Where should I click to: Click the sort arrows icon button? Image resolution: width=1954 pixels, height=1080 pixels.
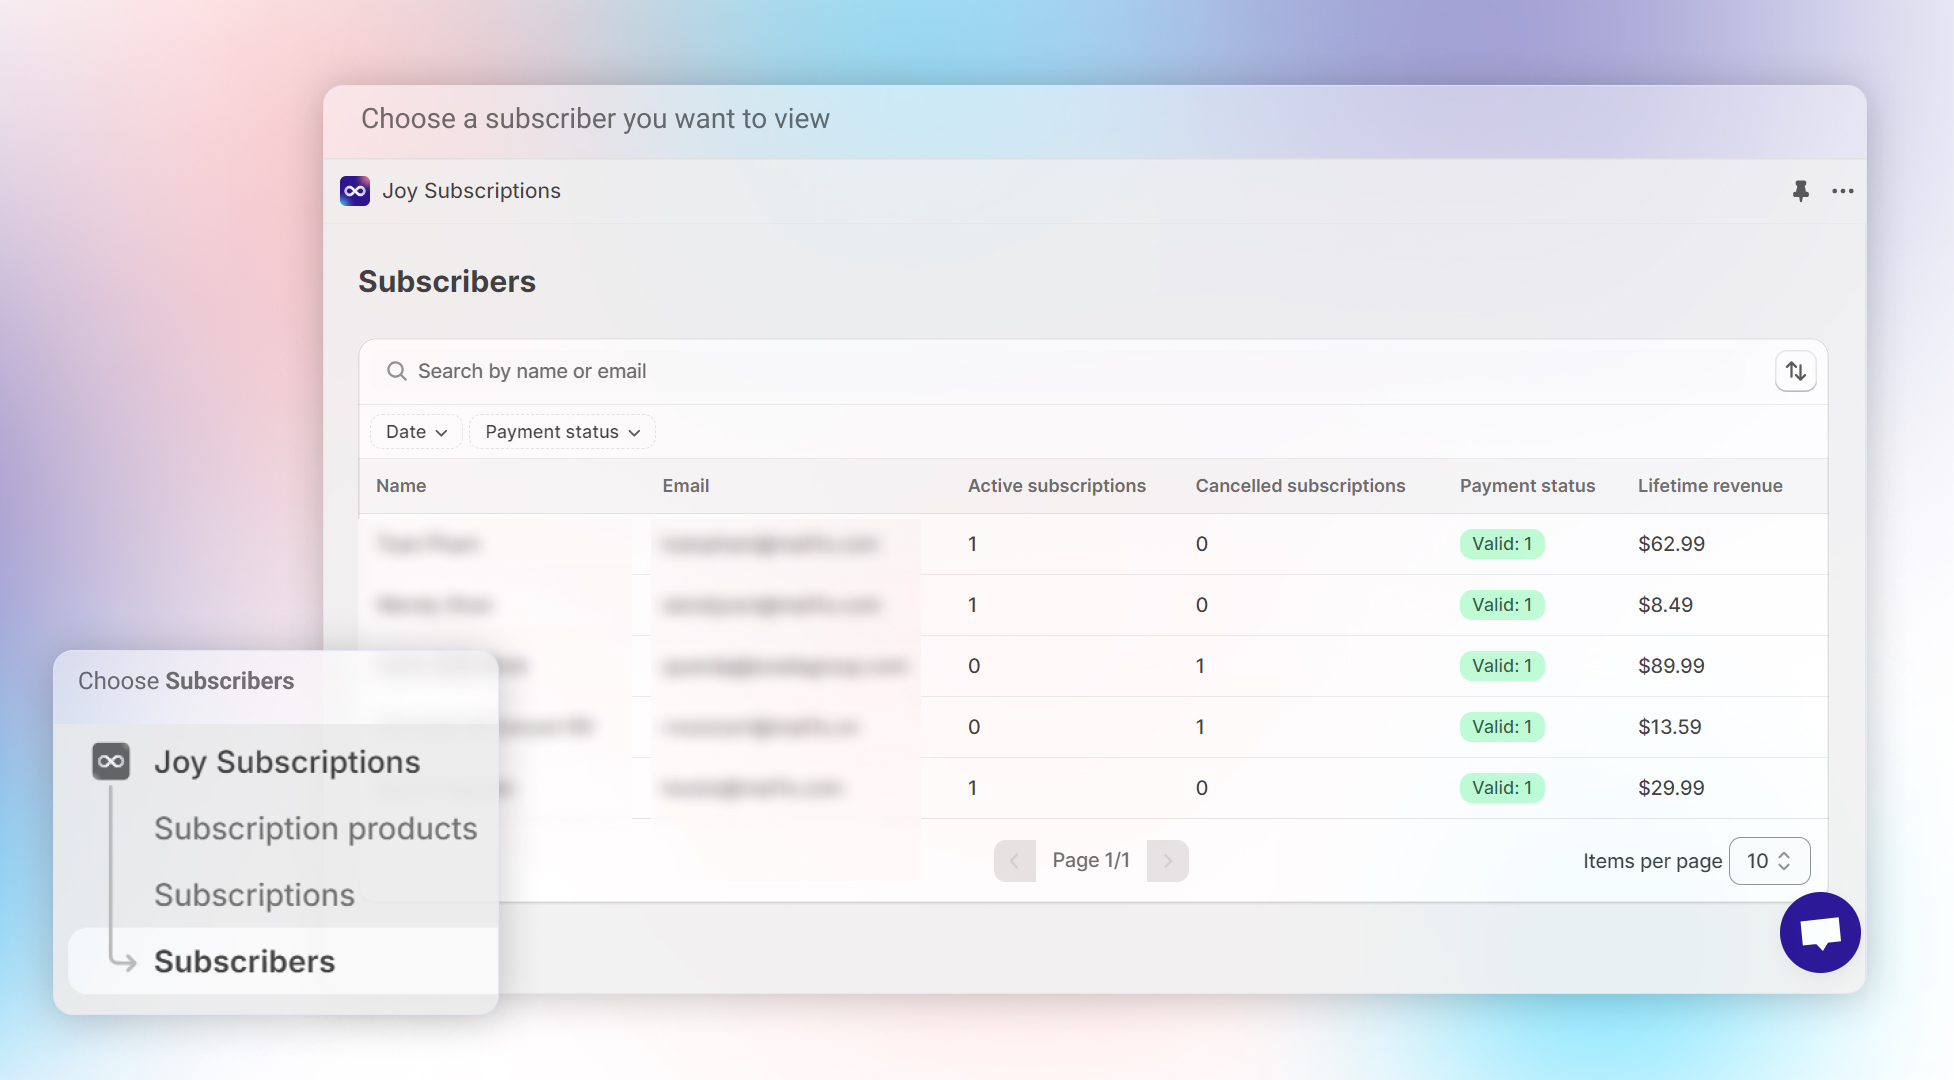[x=1795, y=371]
